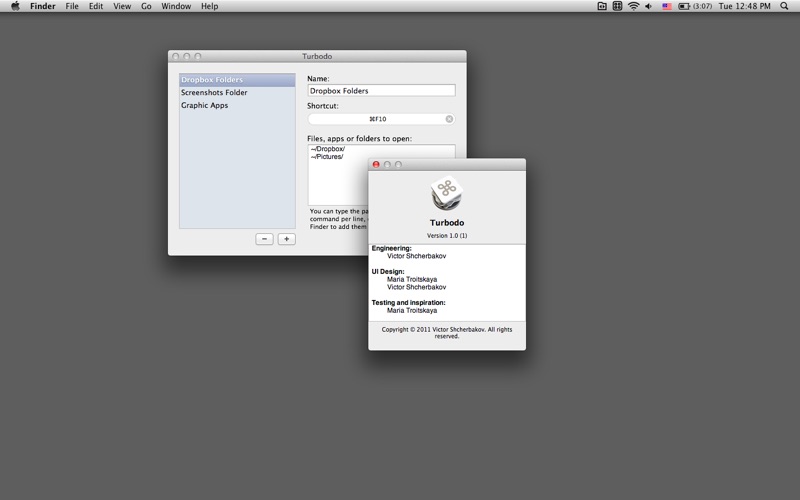
Task: Open the Finder application menu
Action: click(x=42, y=6)
